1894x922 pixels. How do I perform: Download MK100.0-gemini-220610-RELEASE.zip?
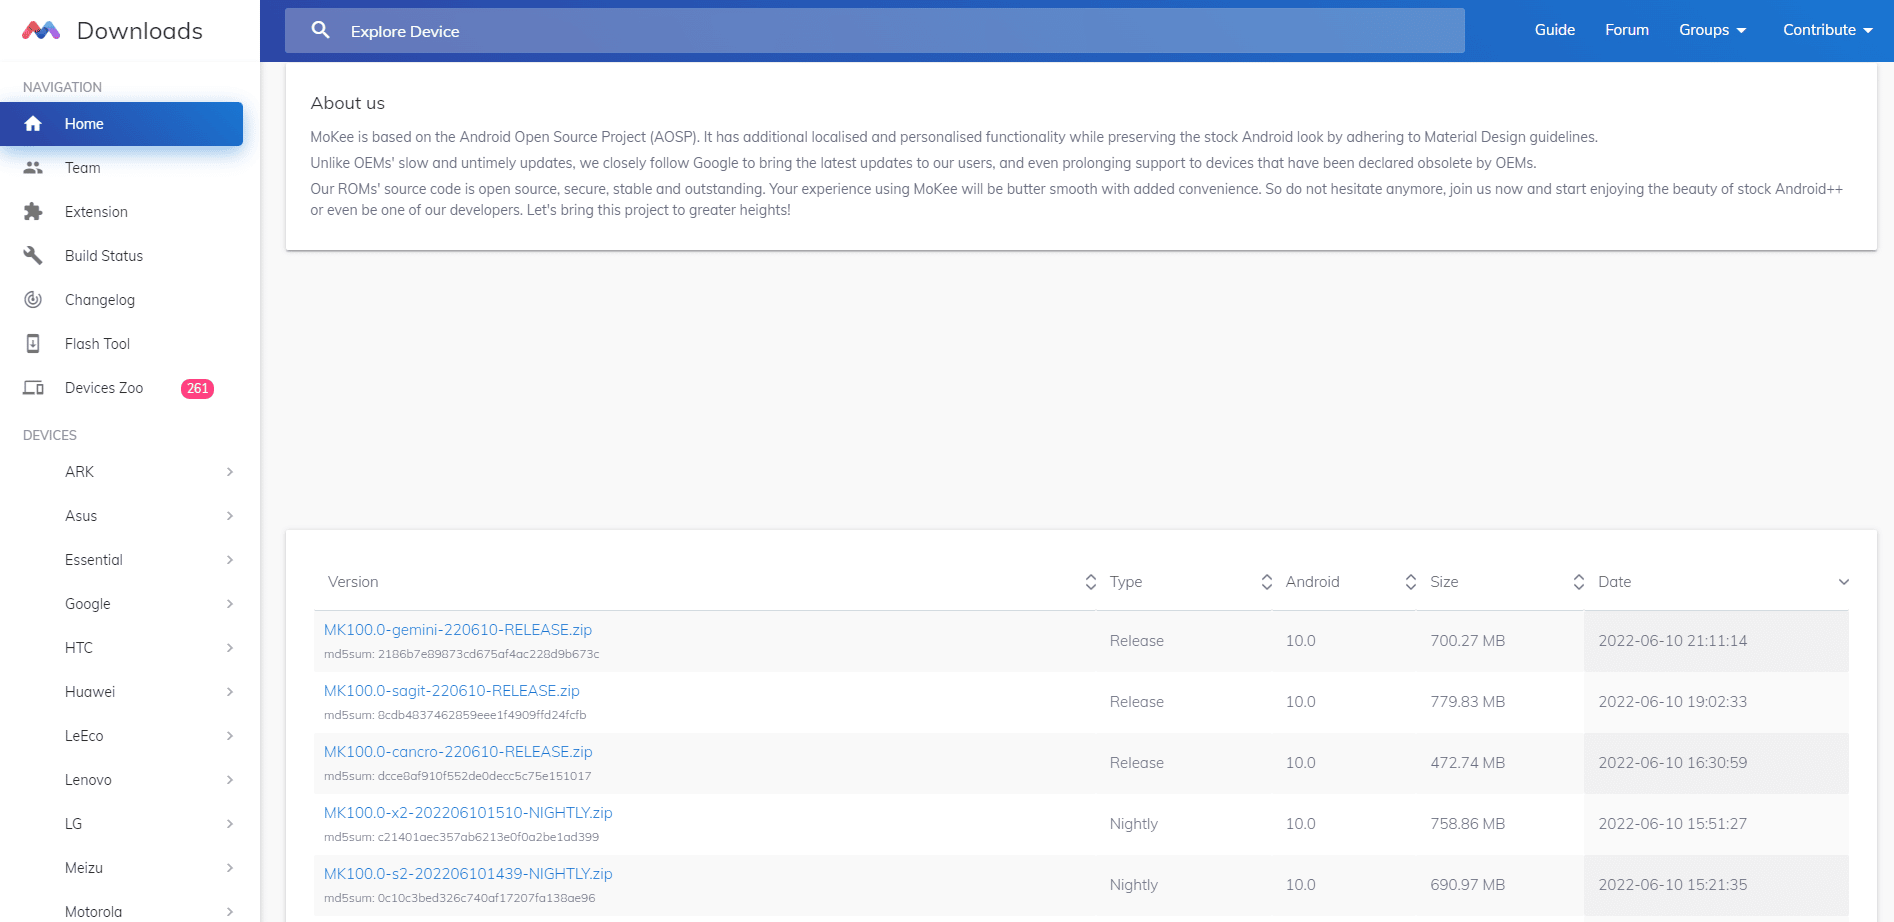(458, 630)
